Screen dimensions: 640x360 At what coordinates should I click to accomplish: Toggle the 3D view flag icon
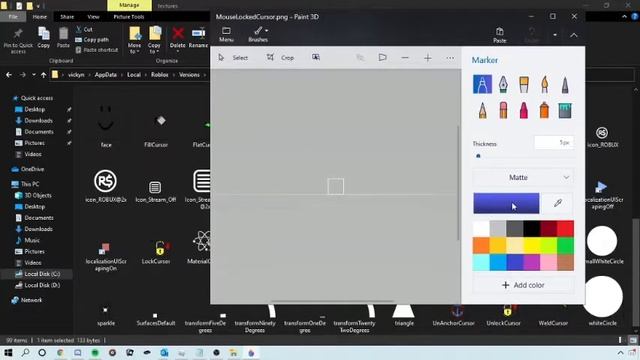coord(382,58)
